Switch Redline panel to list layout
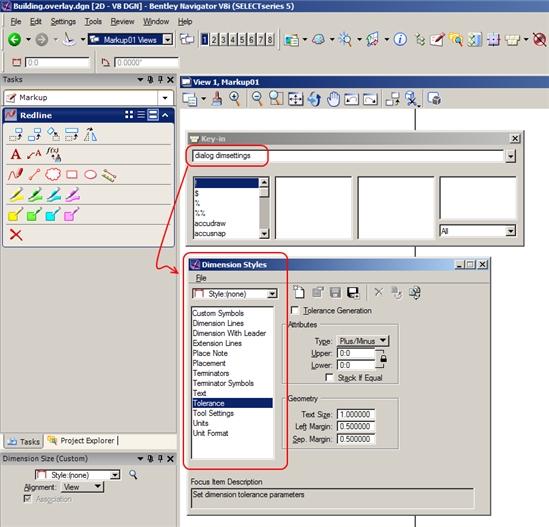The image size is (549, 527). click(x=141, y=115)
